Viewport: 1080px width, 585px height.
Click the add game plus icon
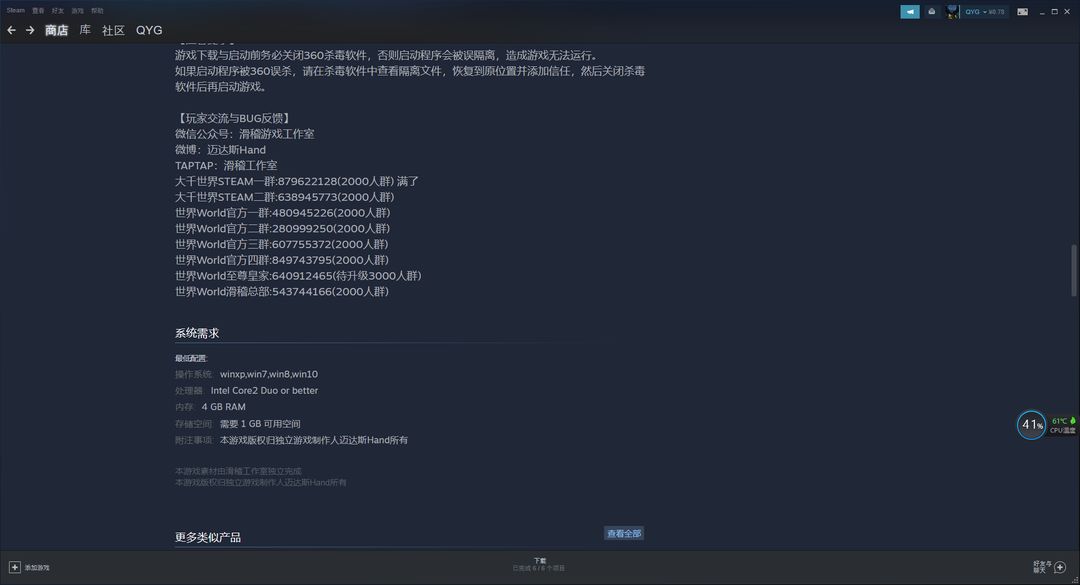(14, 567)
